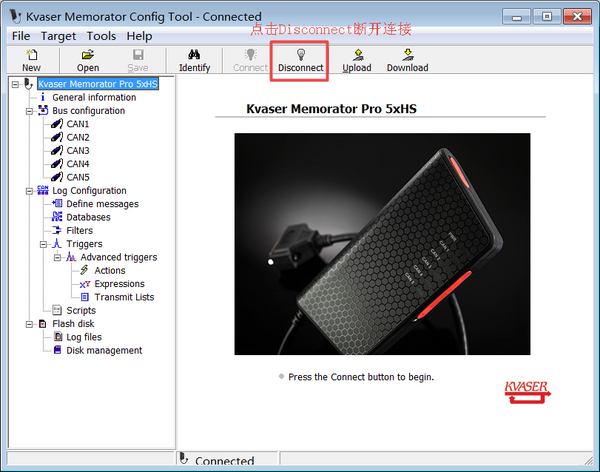Collapse the Bus configuration branch
This screenshot has height=472, width=600.
click(x=29, y=111)
